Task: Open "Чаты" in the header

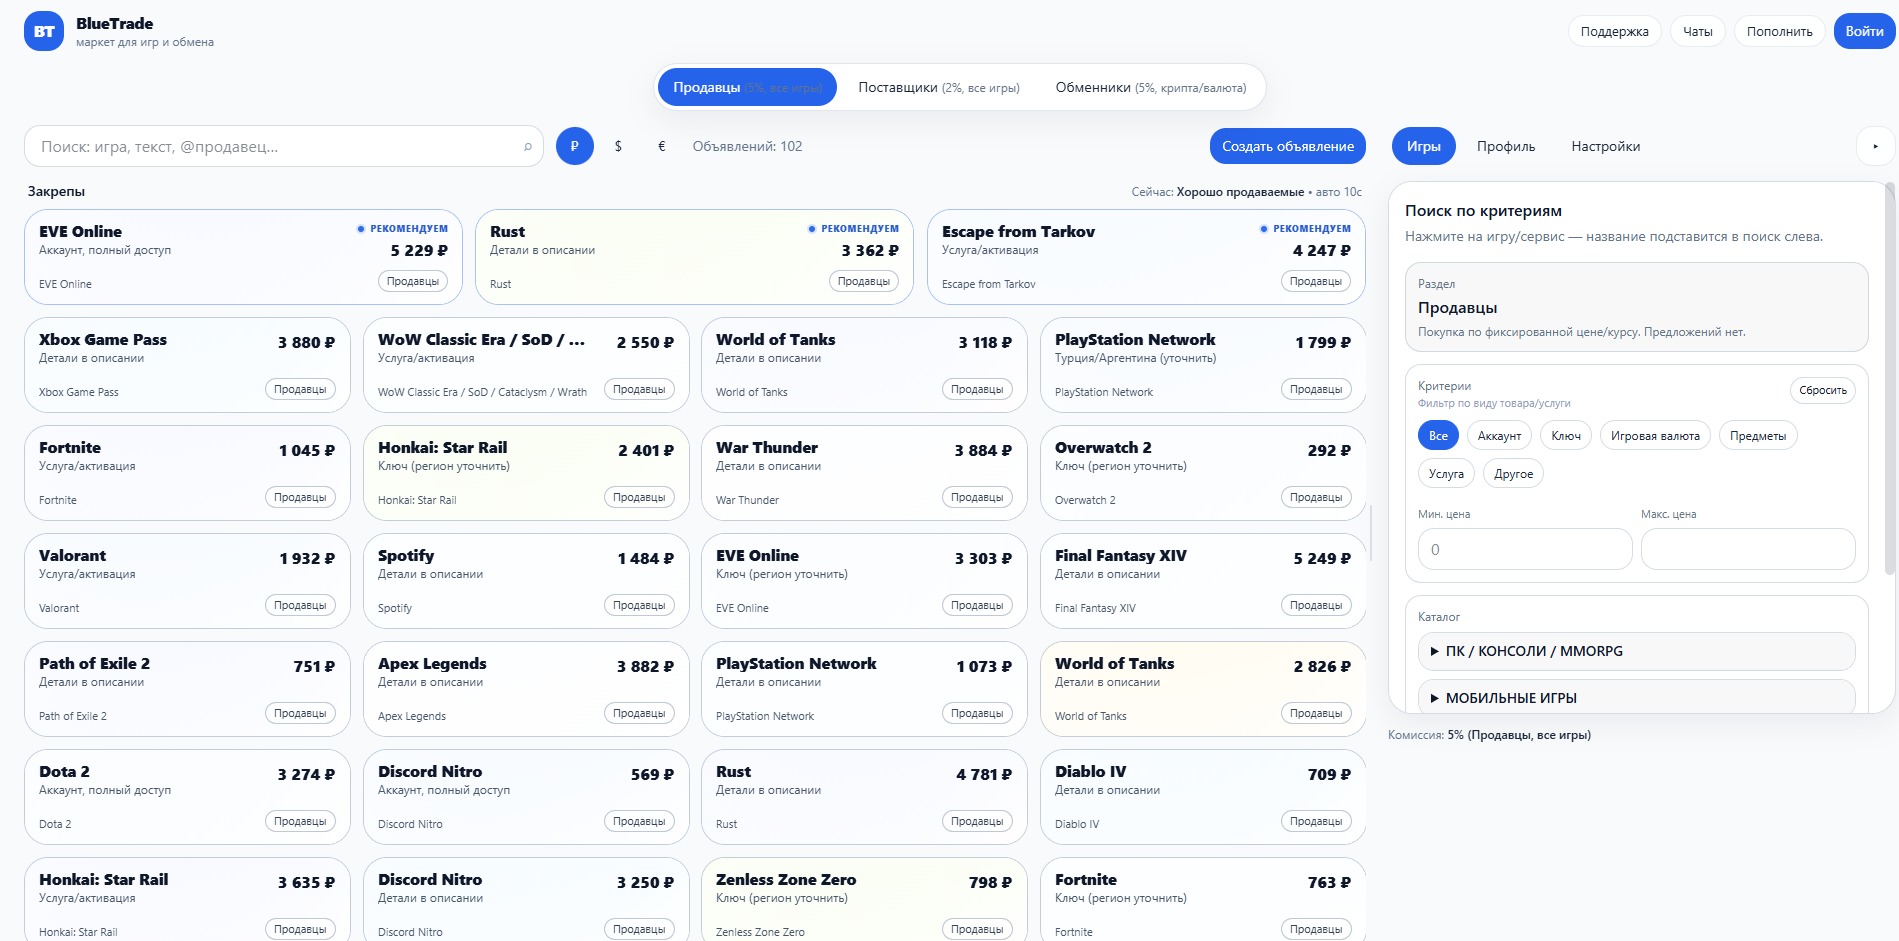Action: pyautogui.click(x=1698, y=31)
